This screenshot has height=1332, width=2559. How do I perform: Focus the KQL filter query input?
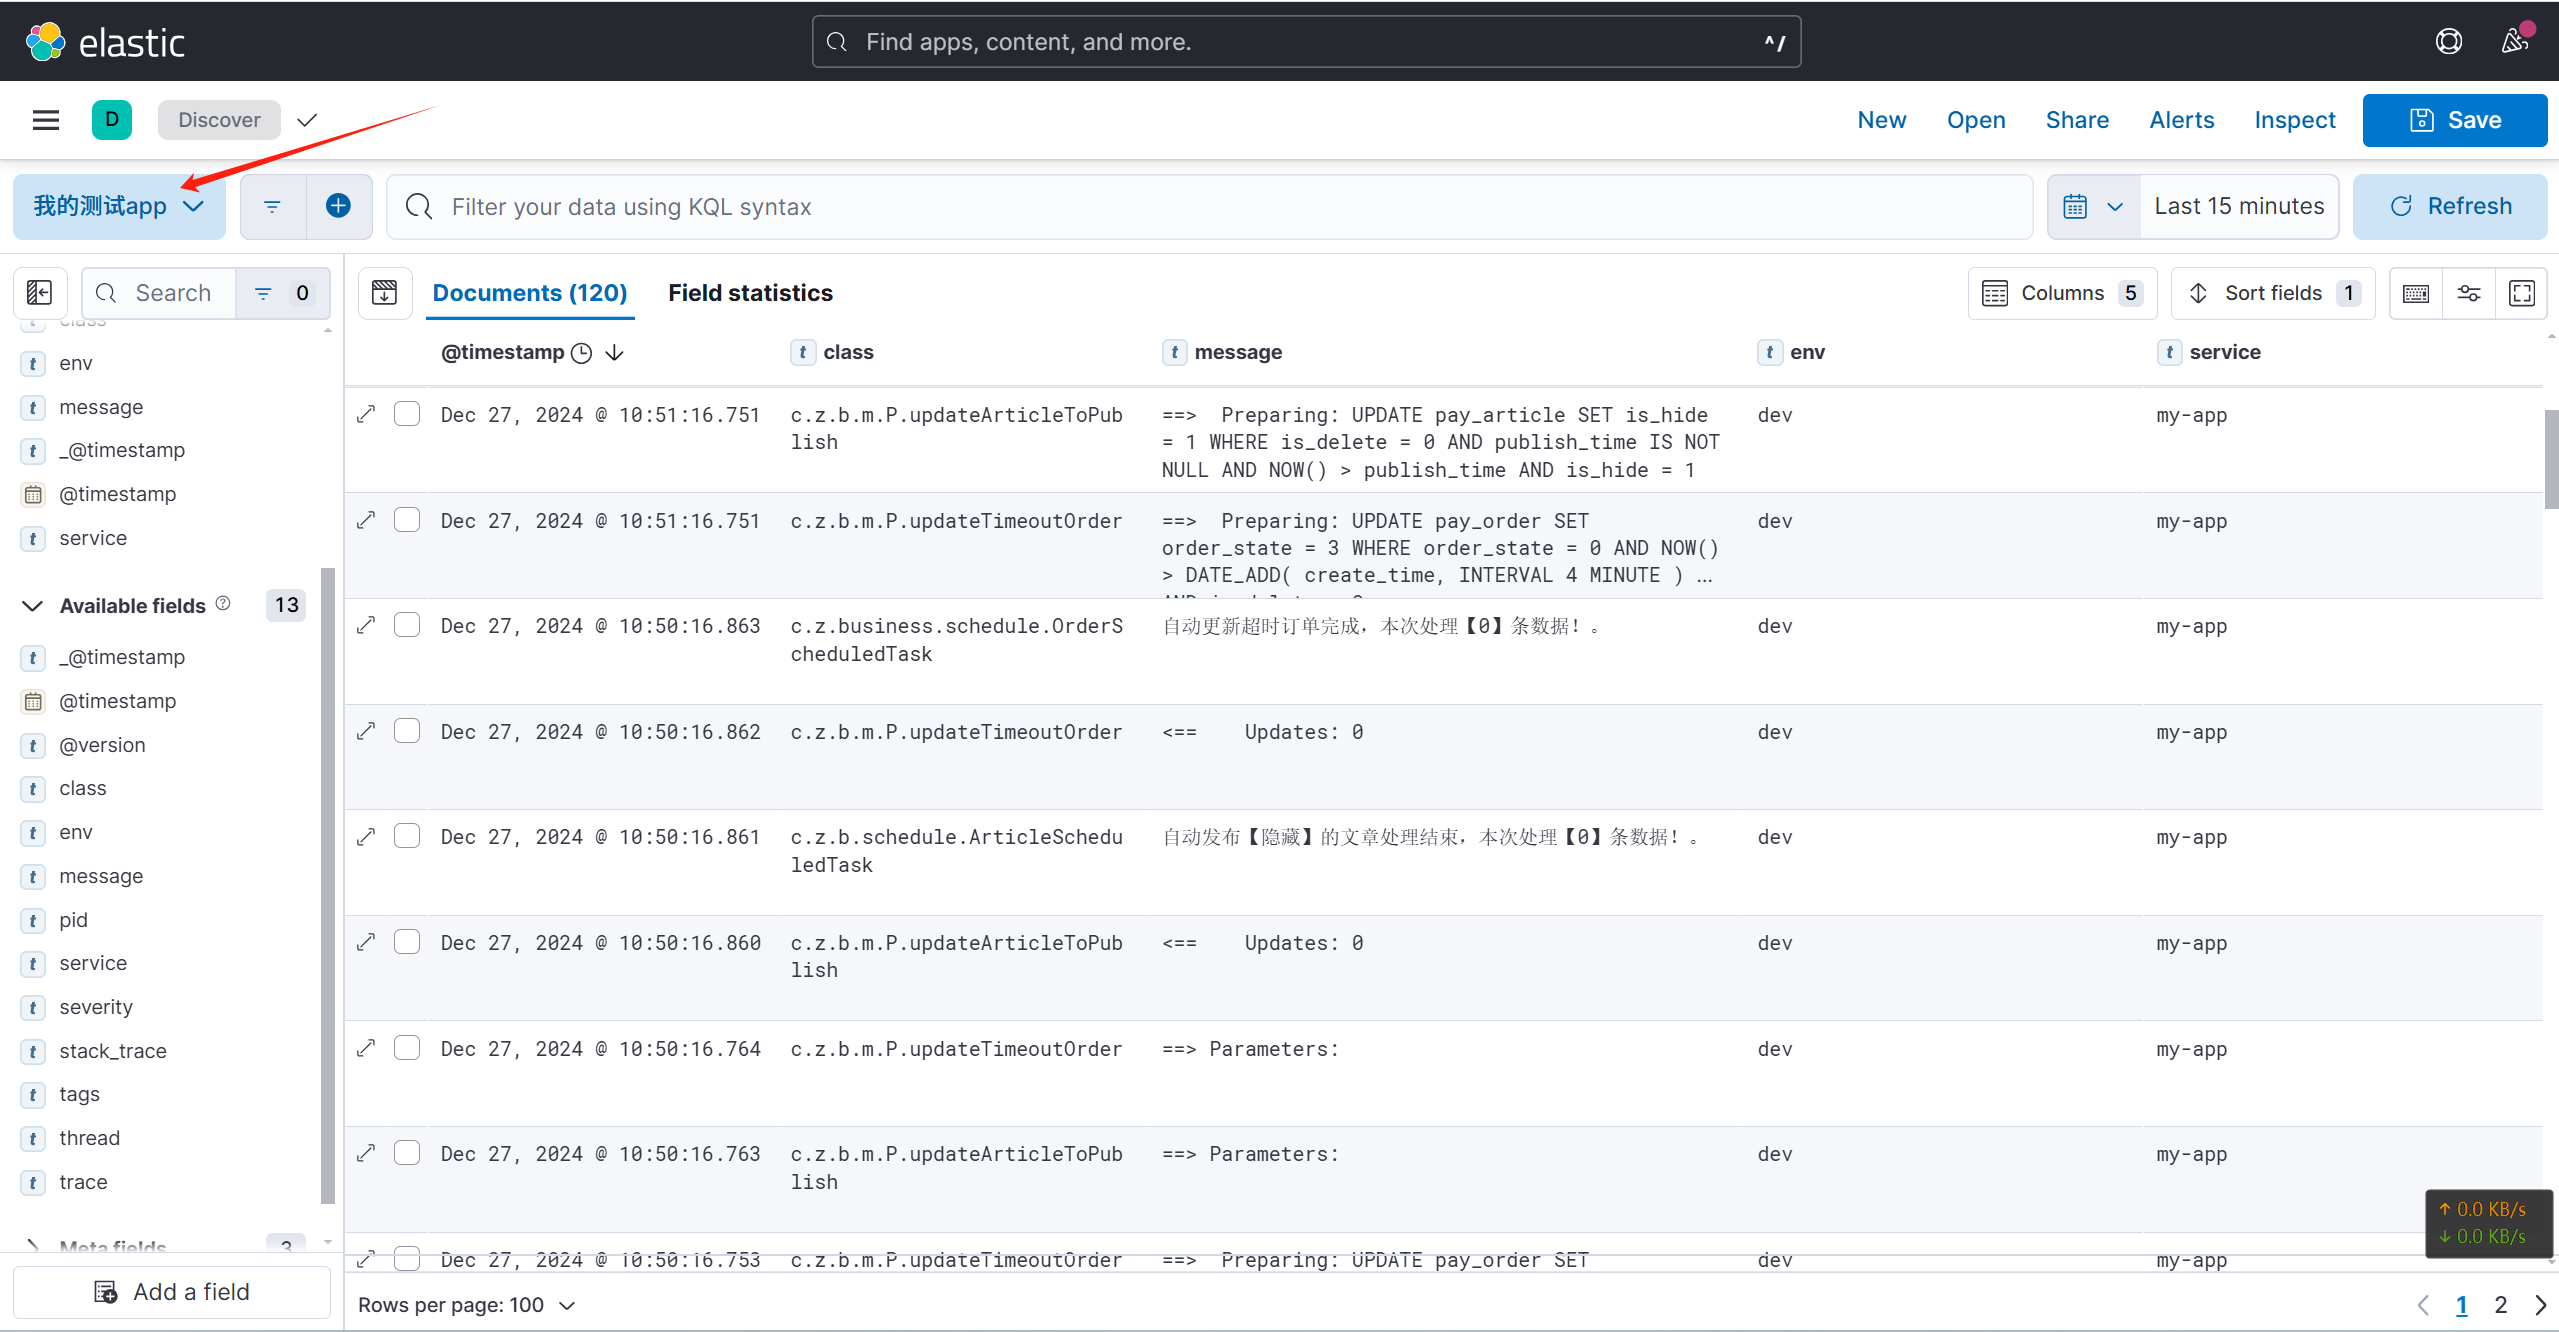click(1200, 206)
